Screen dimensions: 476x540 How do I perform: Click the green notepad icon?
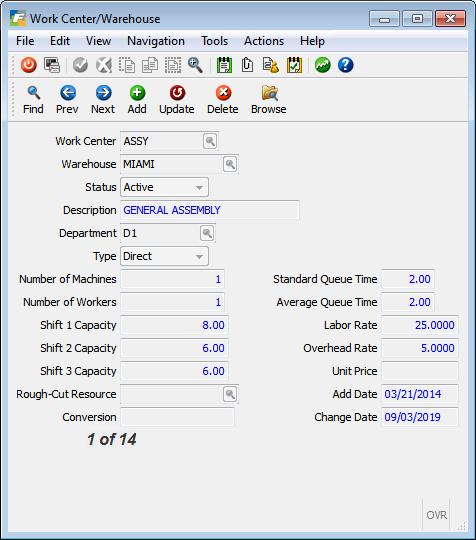224,65
